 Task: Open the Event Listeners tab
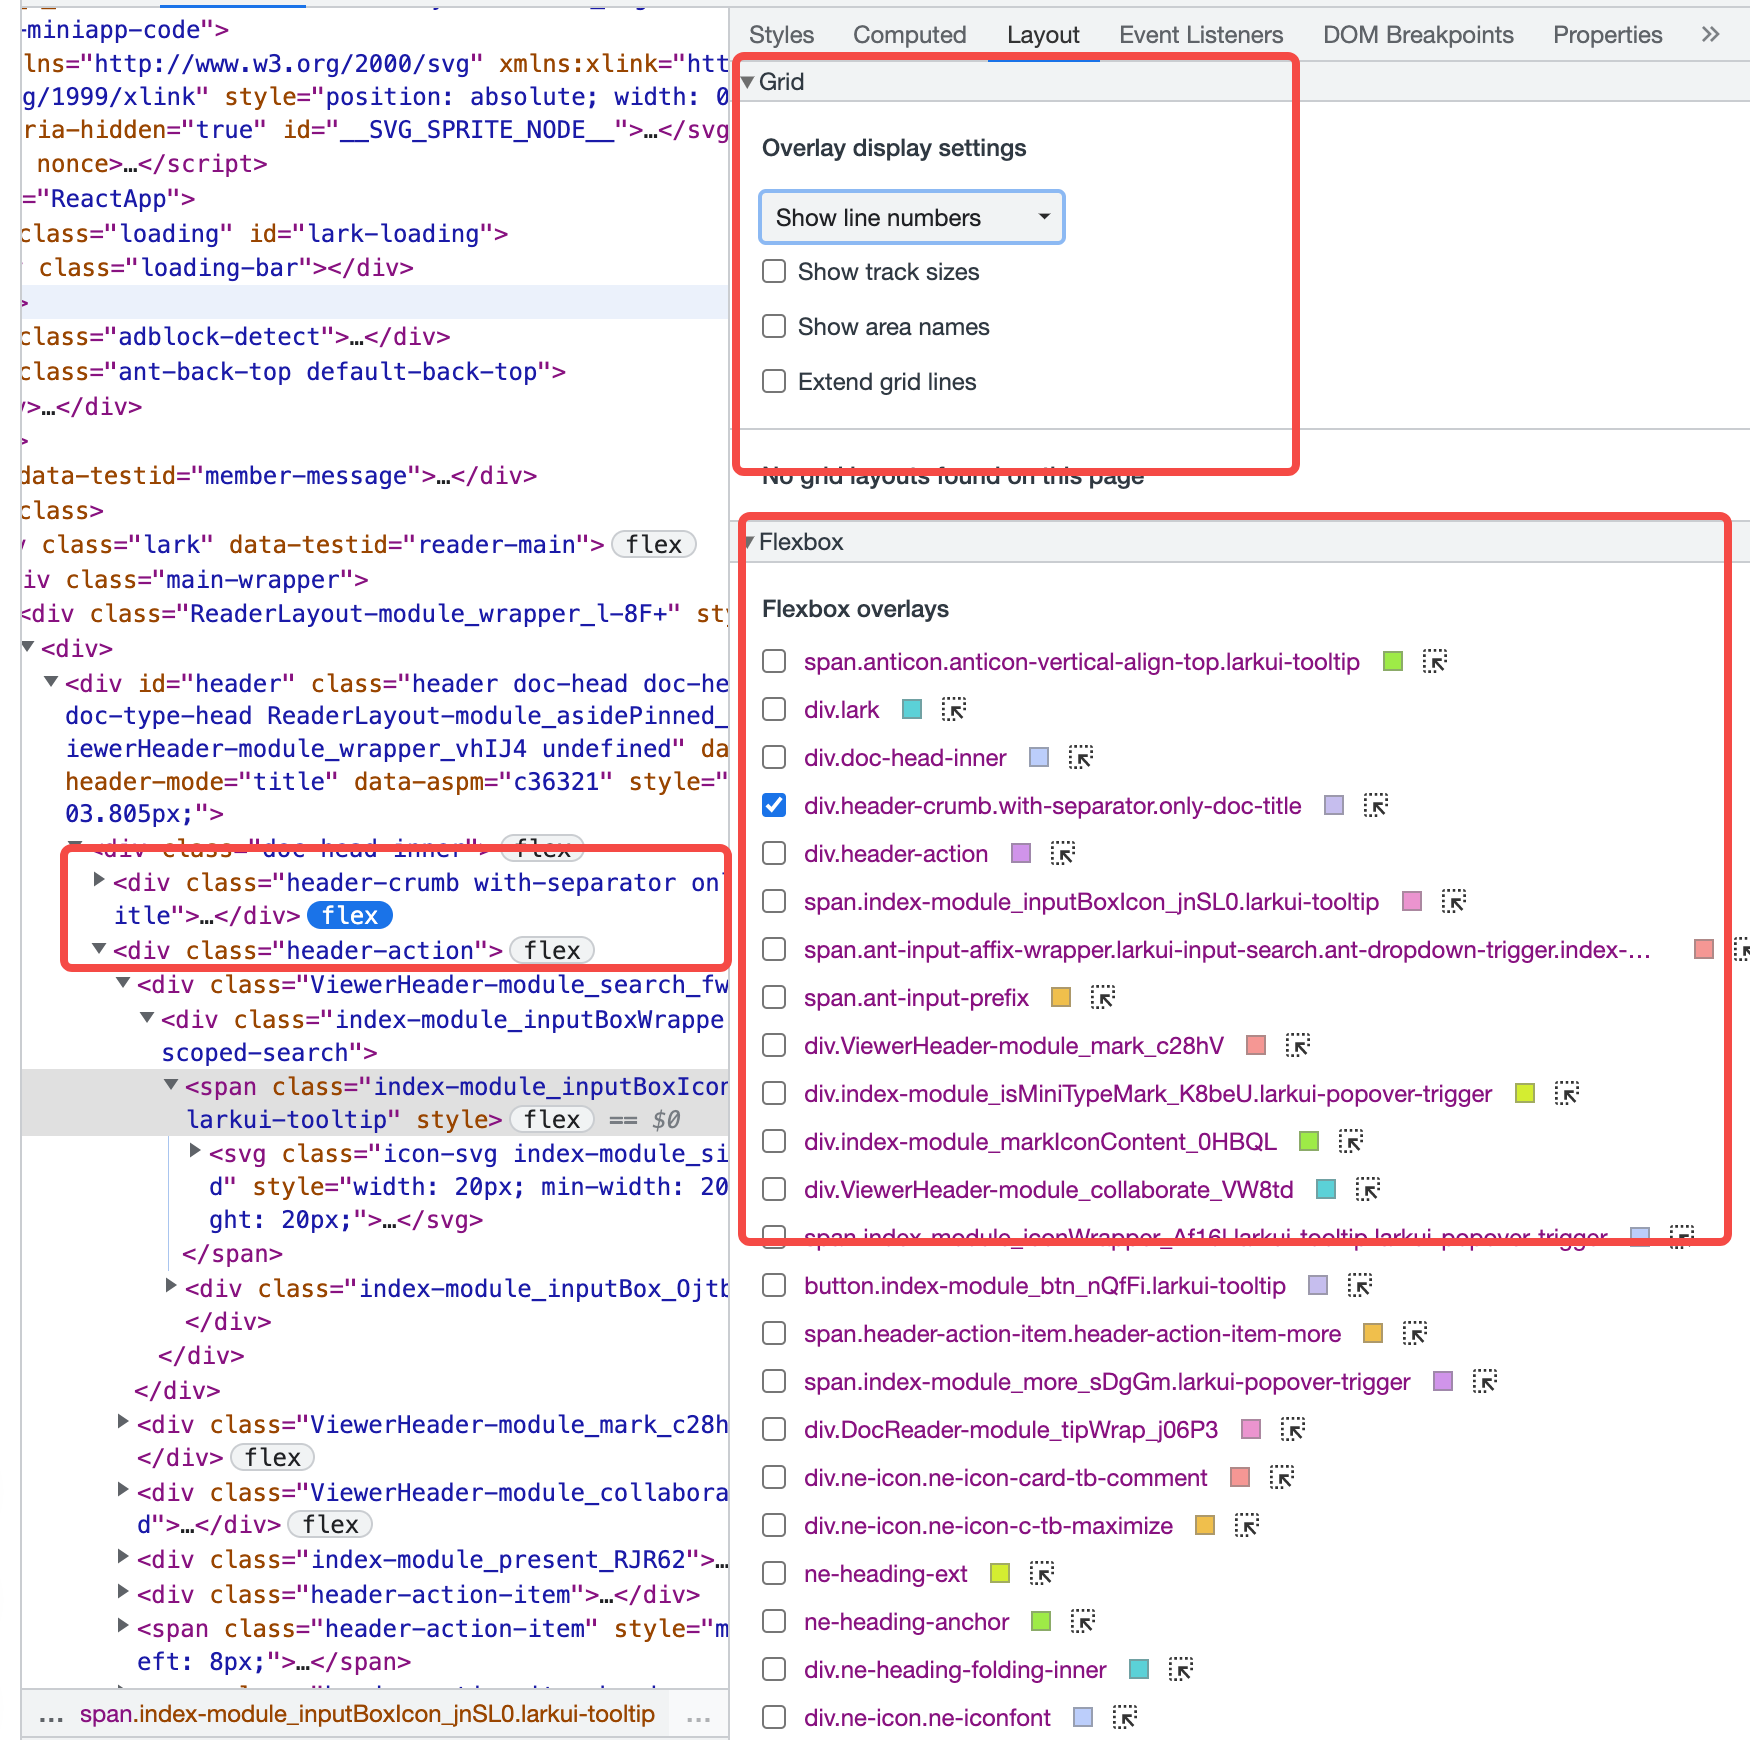coord(1201,35)
